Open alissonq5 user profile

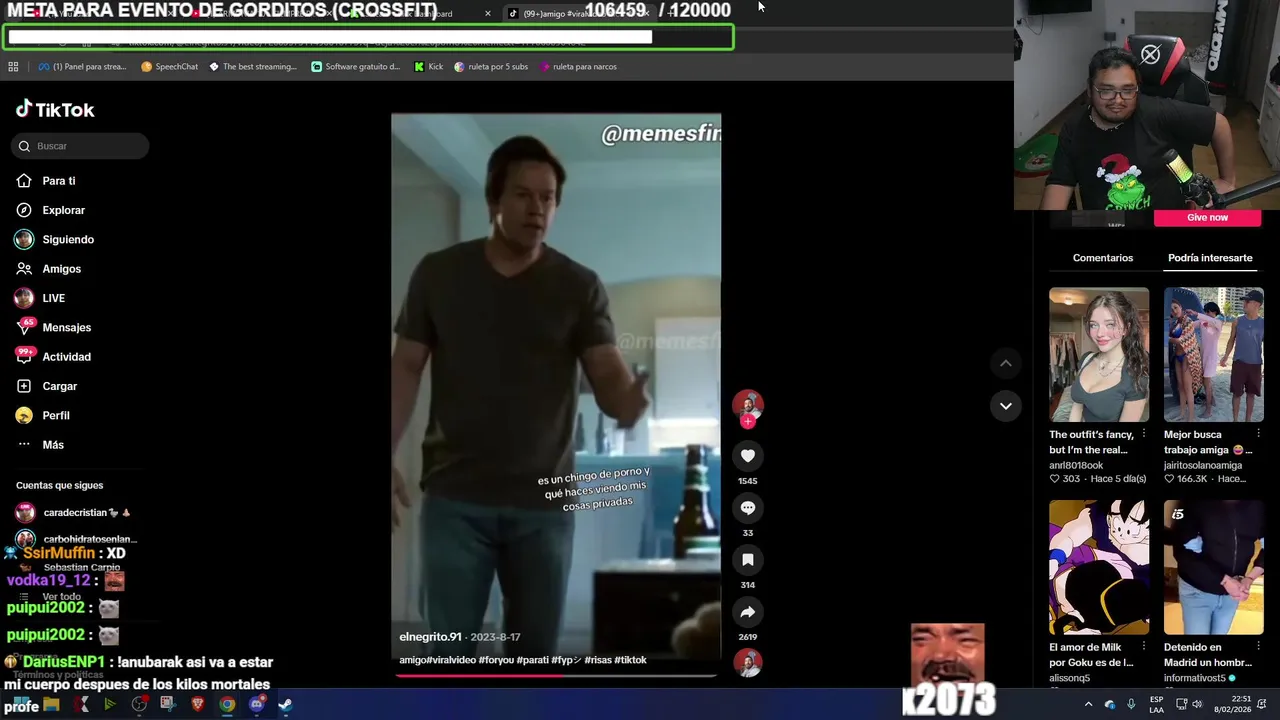click(1069, 678)
